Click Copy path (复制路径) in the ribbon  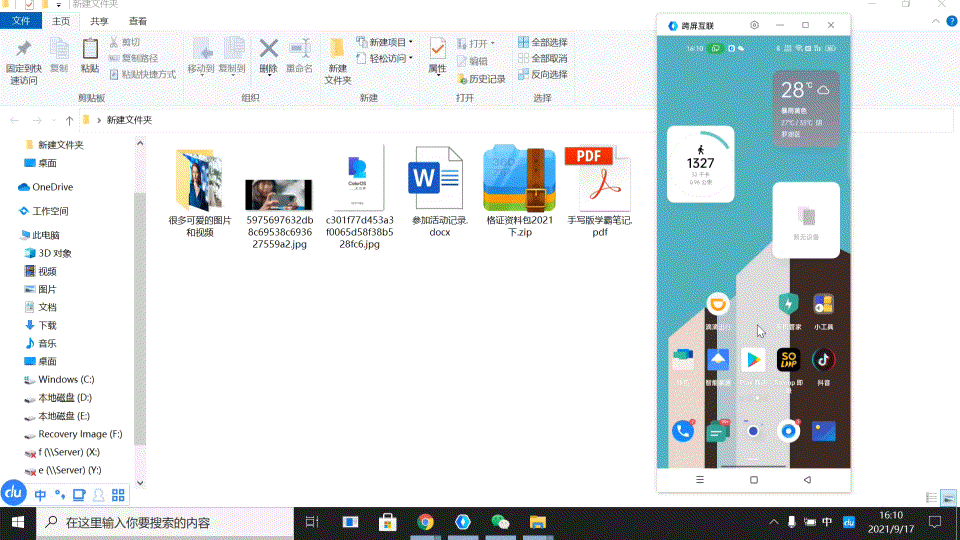click(133, 58)
